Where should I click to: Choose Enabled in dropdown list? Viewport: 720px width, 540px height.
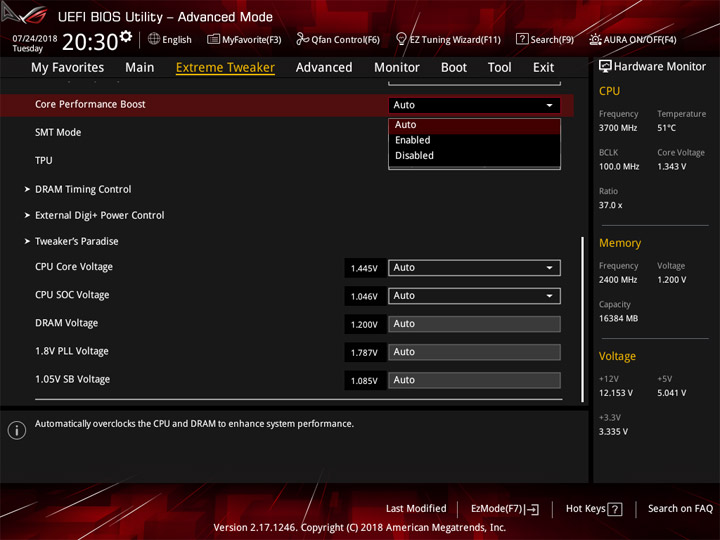tap(474, 140)
